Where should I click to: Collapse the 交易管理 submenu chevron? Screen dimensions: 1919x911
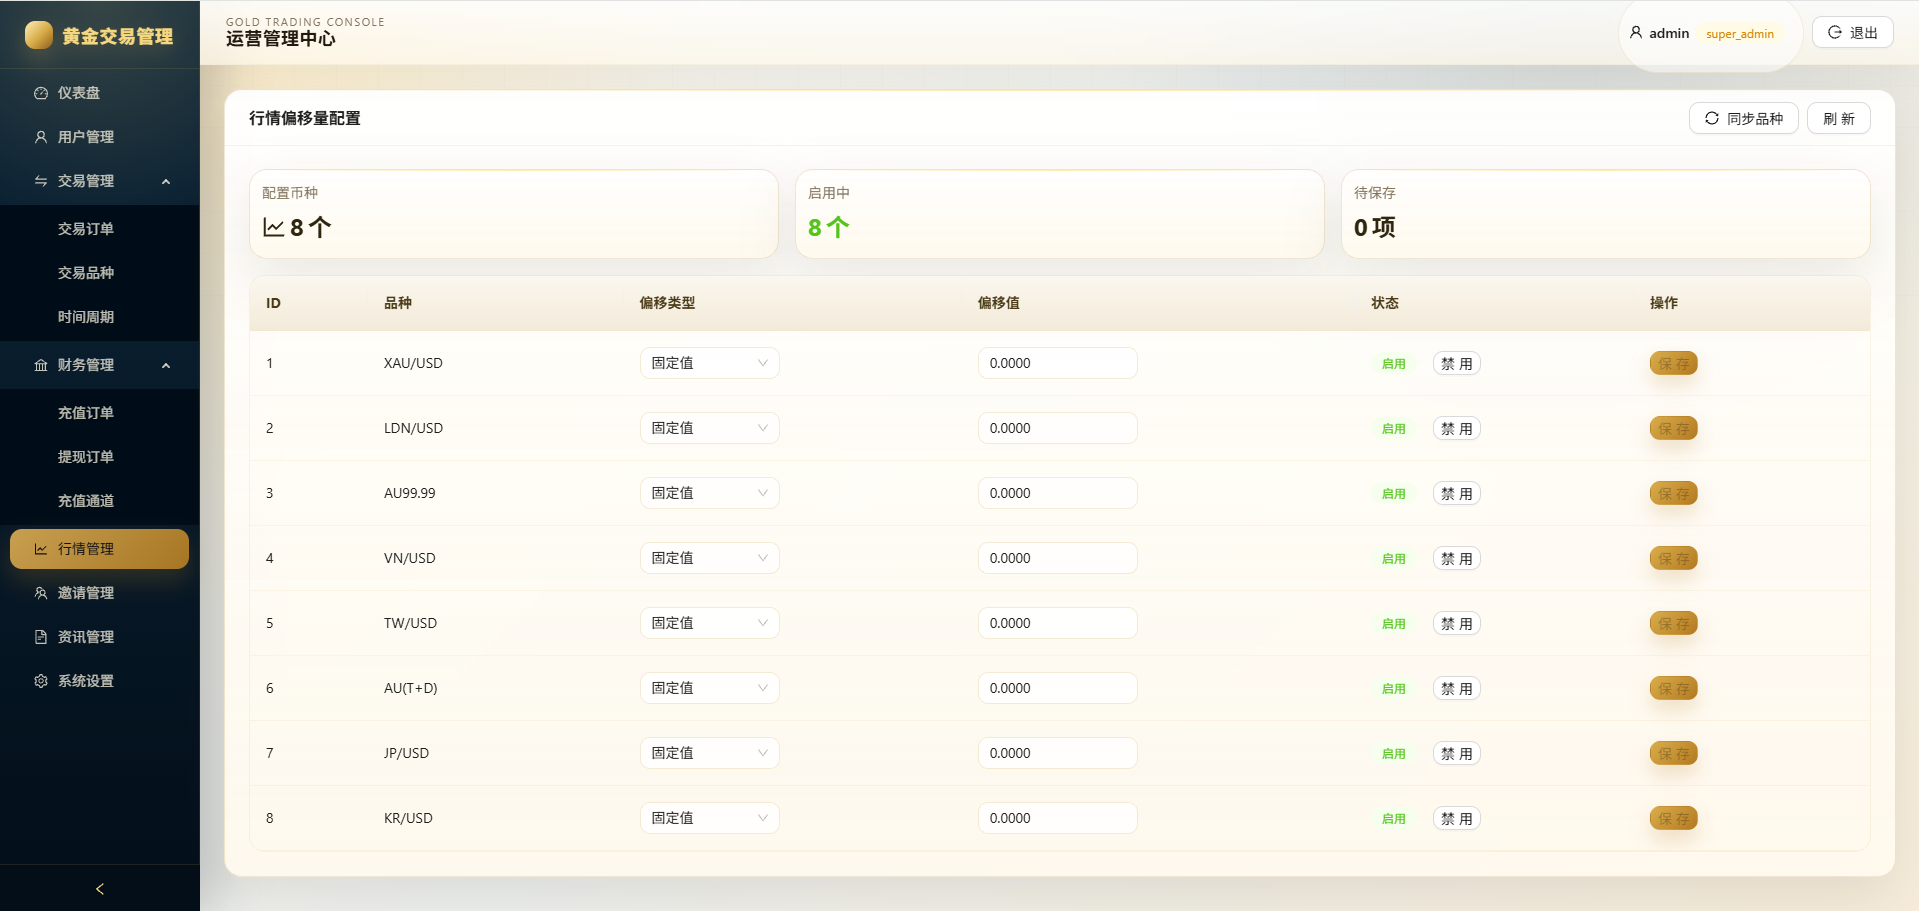tap(166, 181)
